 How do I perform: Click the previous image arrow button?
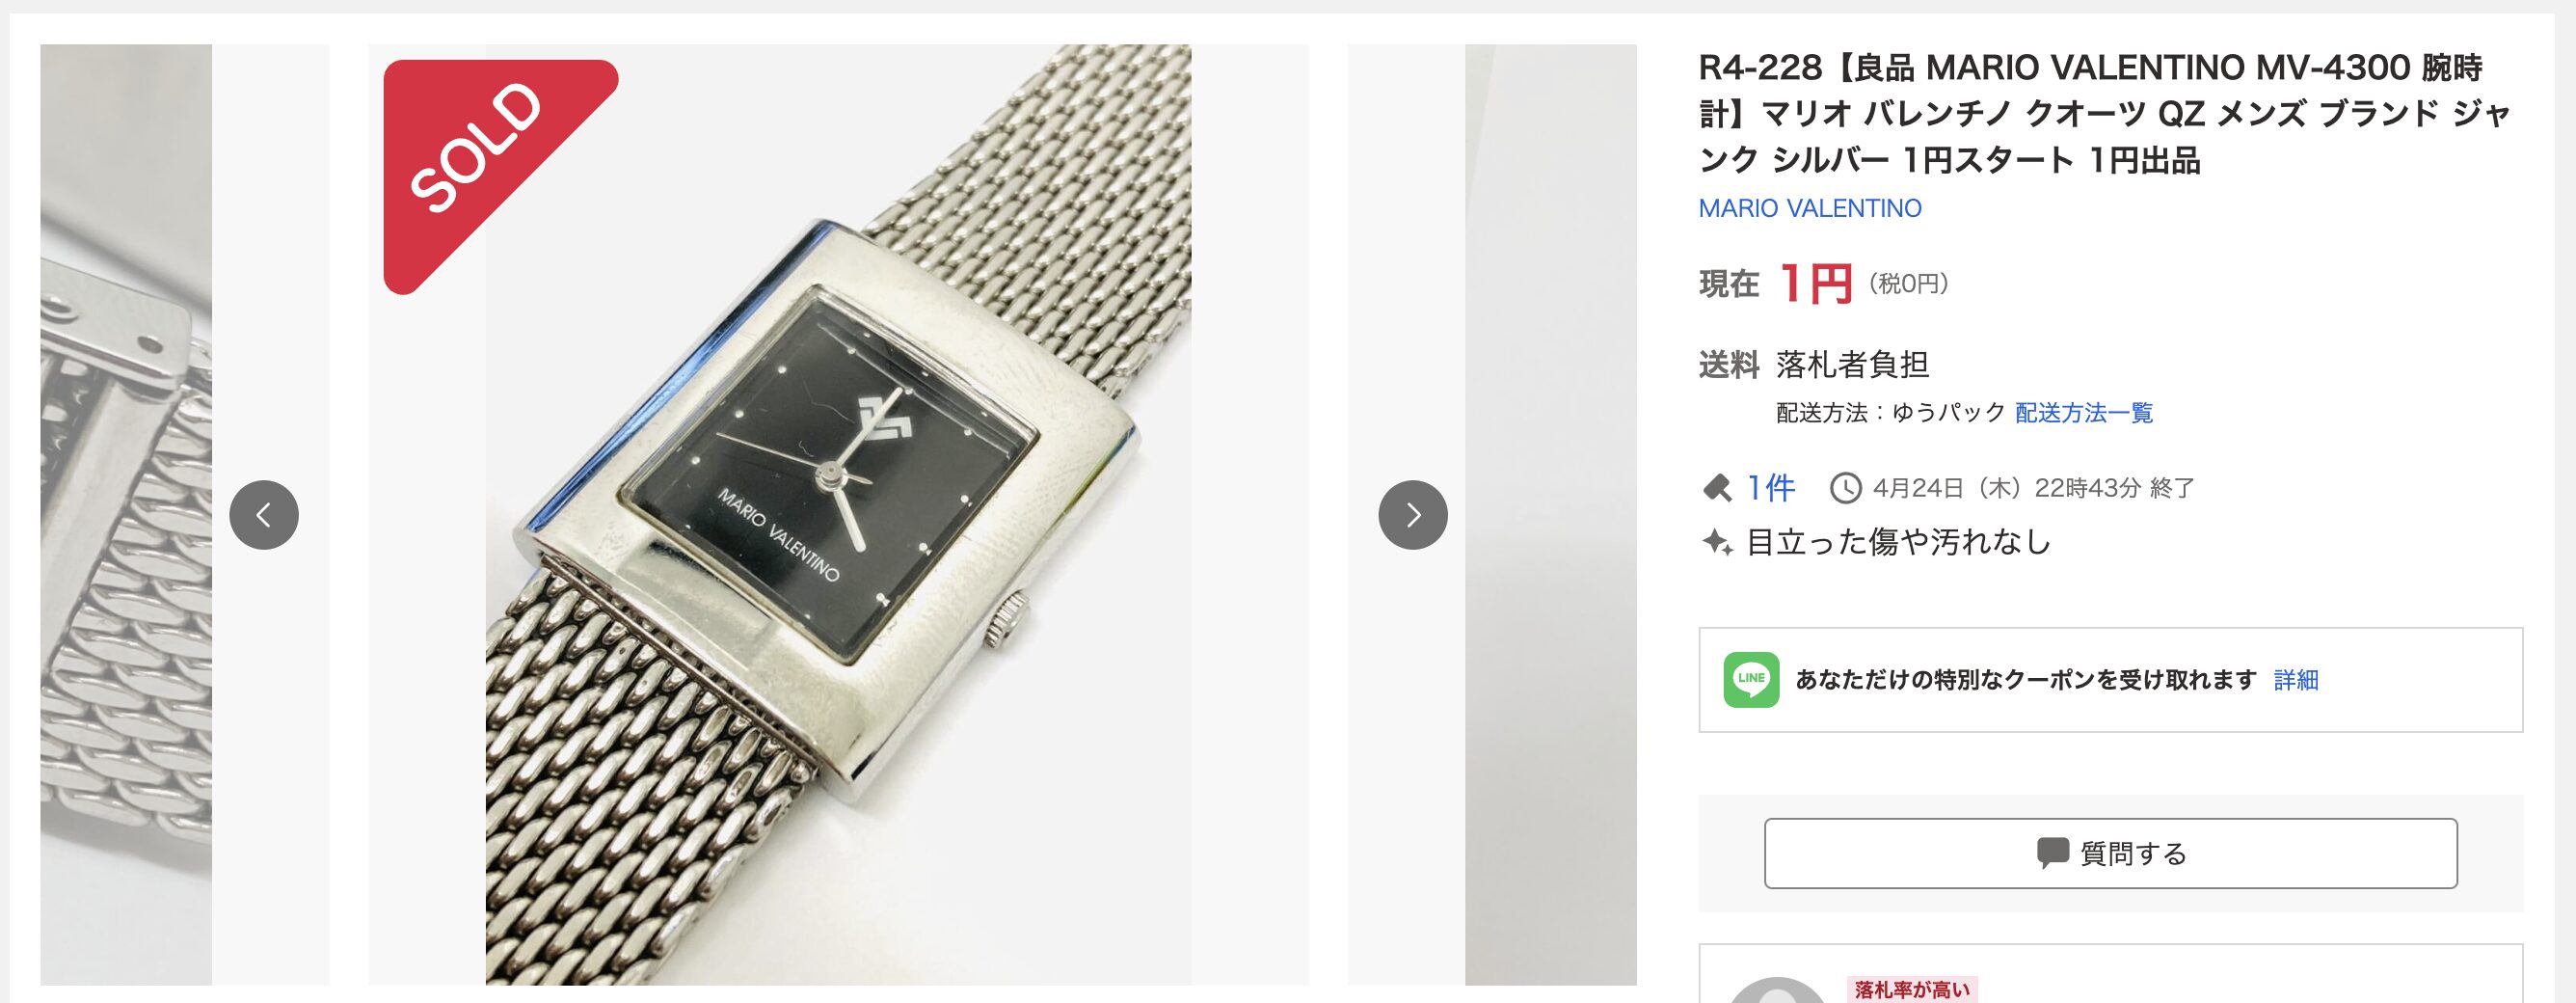tap(264, 515)
